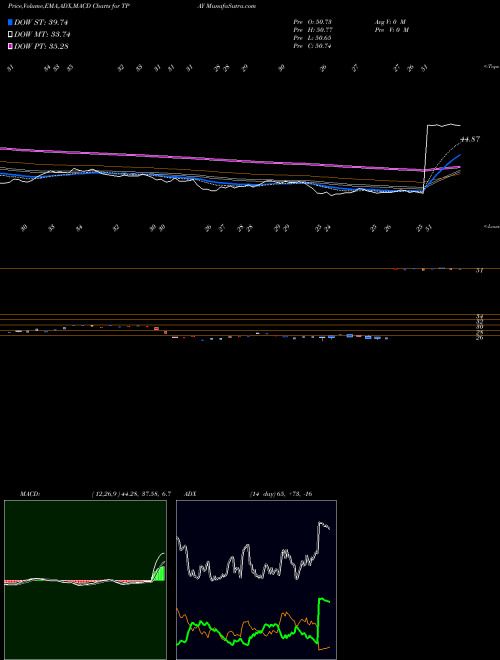Click the Tops label at right edge
Image resolution: width=500 pixels, height=660 pixels.
point(491,67)
